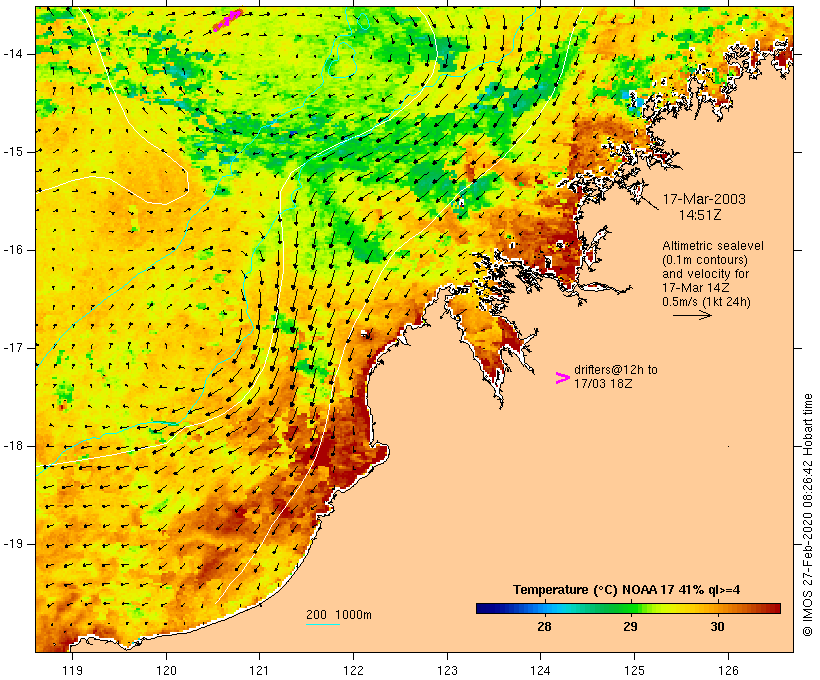Click the '200 1000m' isobath legend text
Viewport: 820px width, 680px height.
coord(339,615)
